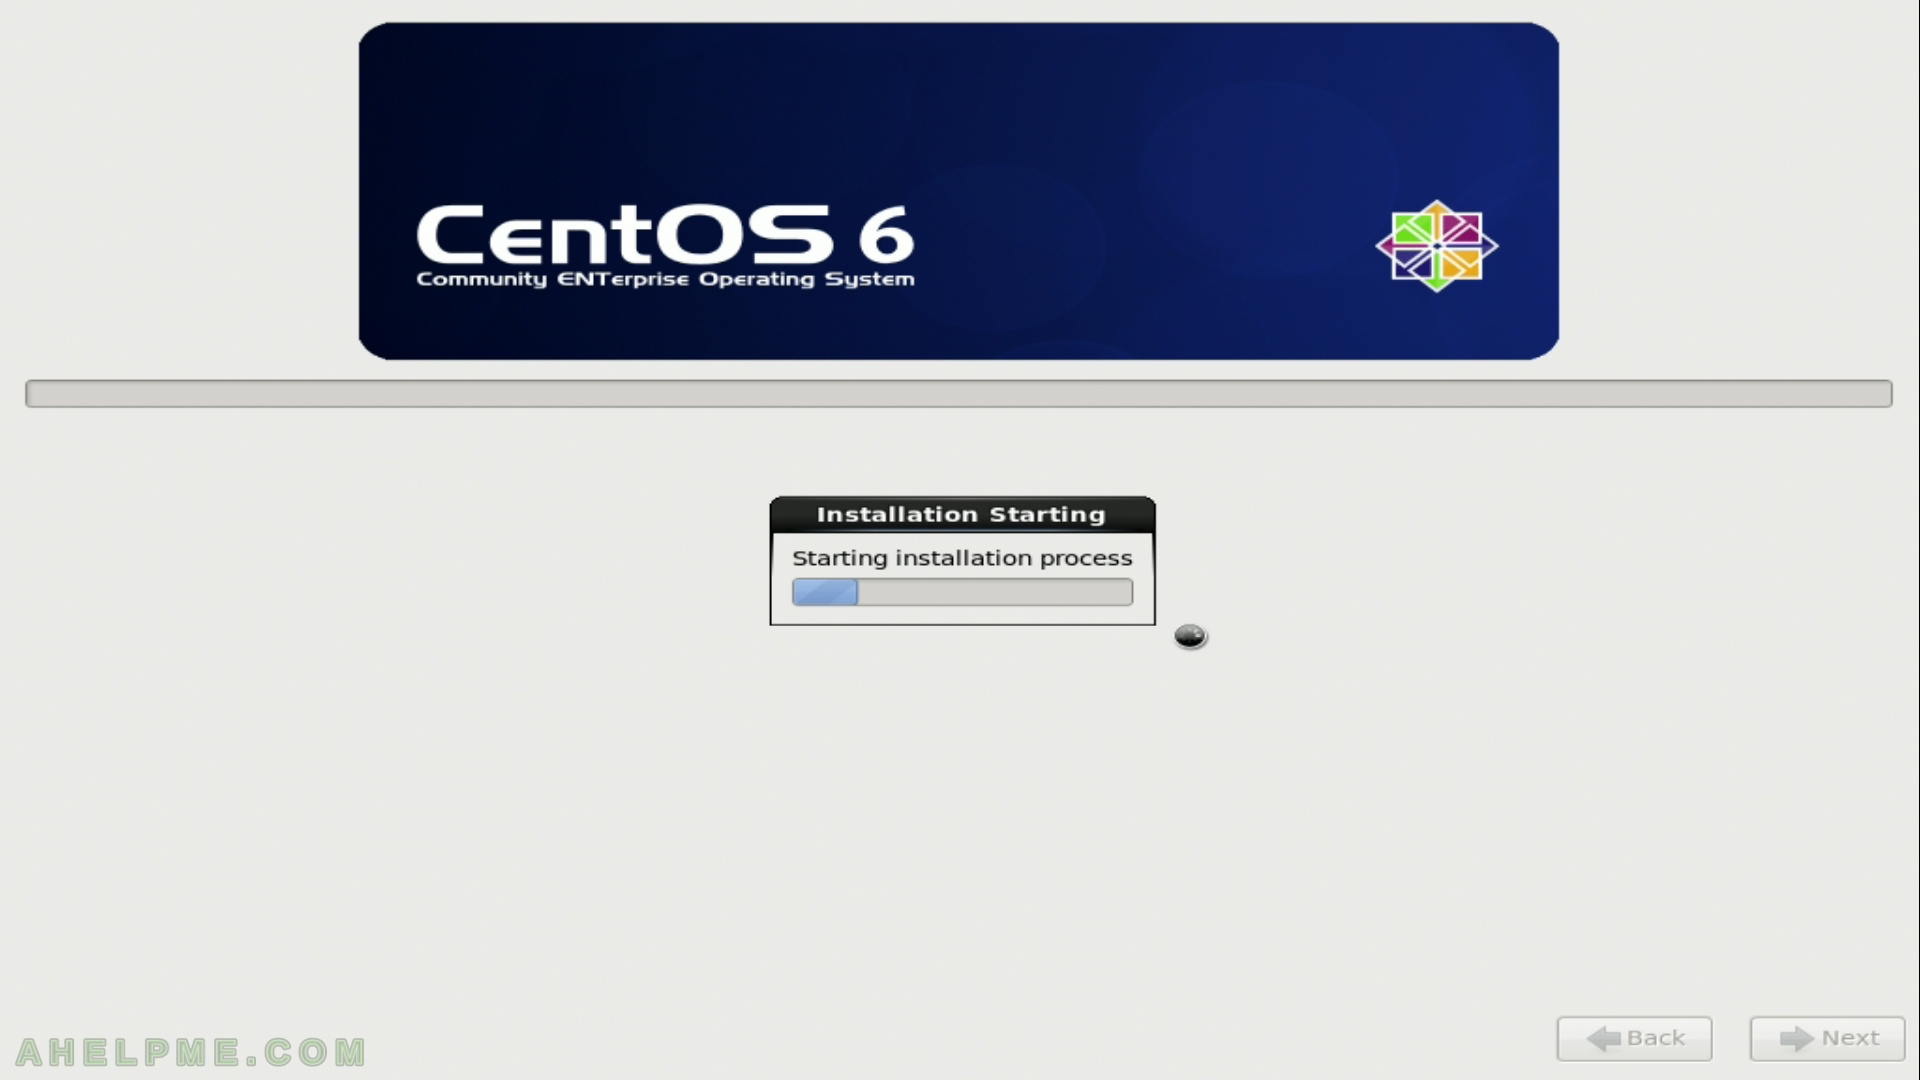Click the CentOS logo icon in banner
The image size is (1920, 1080).
[1436, 246]
